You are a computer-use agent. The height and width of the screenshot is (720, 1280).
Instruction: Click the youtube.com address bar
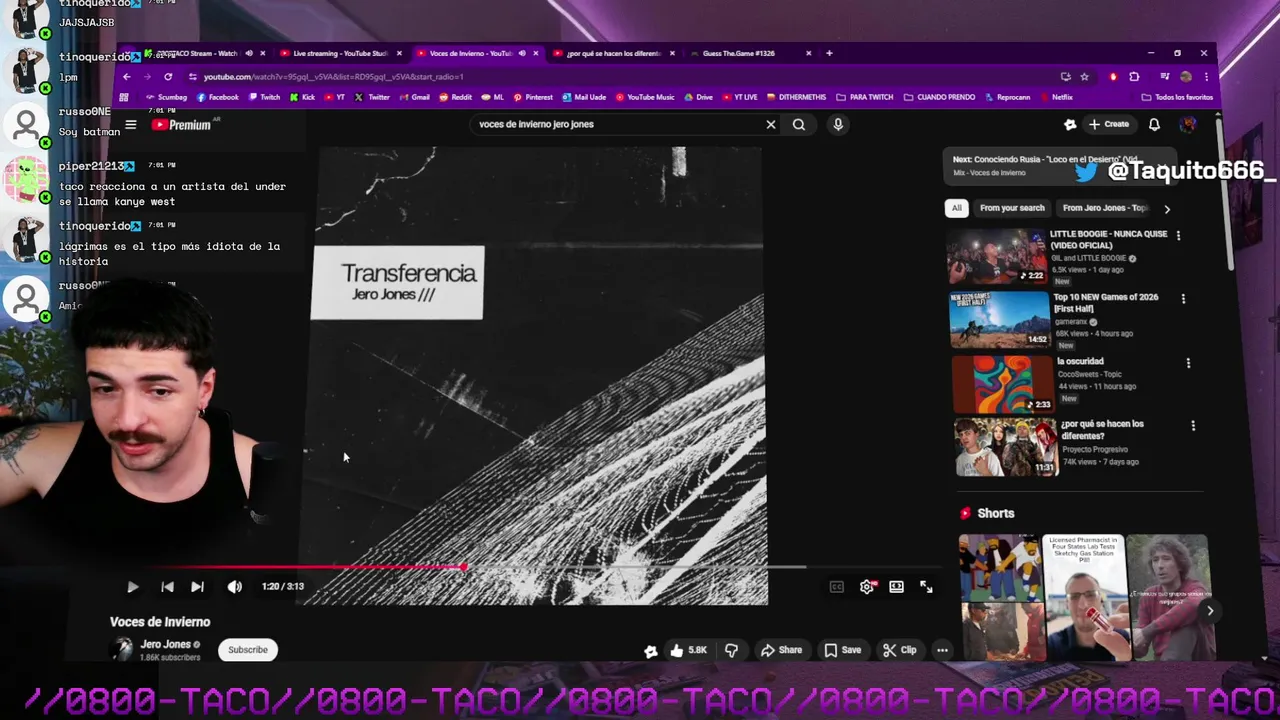[x=620, y=76]
